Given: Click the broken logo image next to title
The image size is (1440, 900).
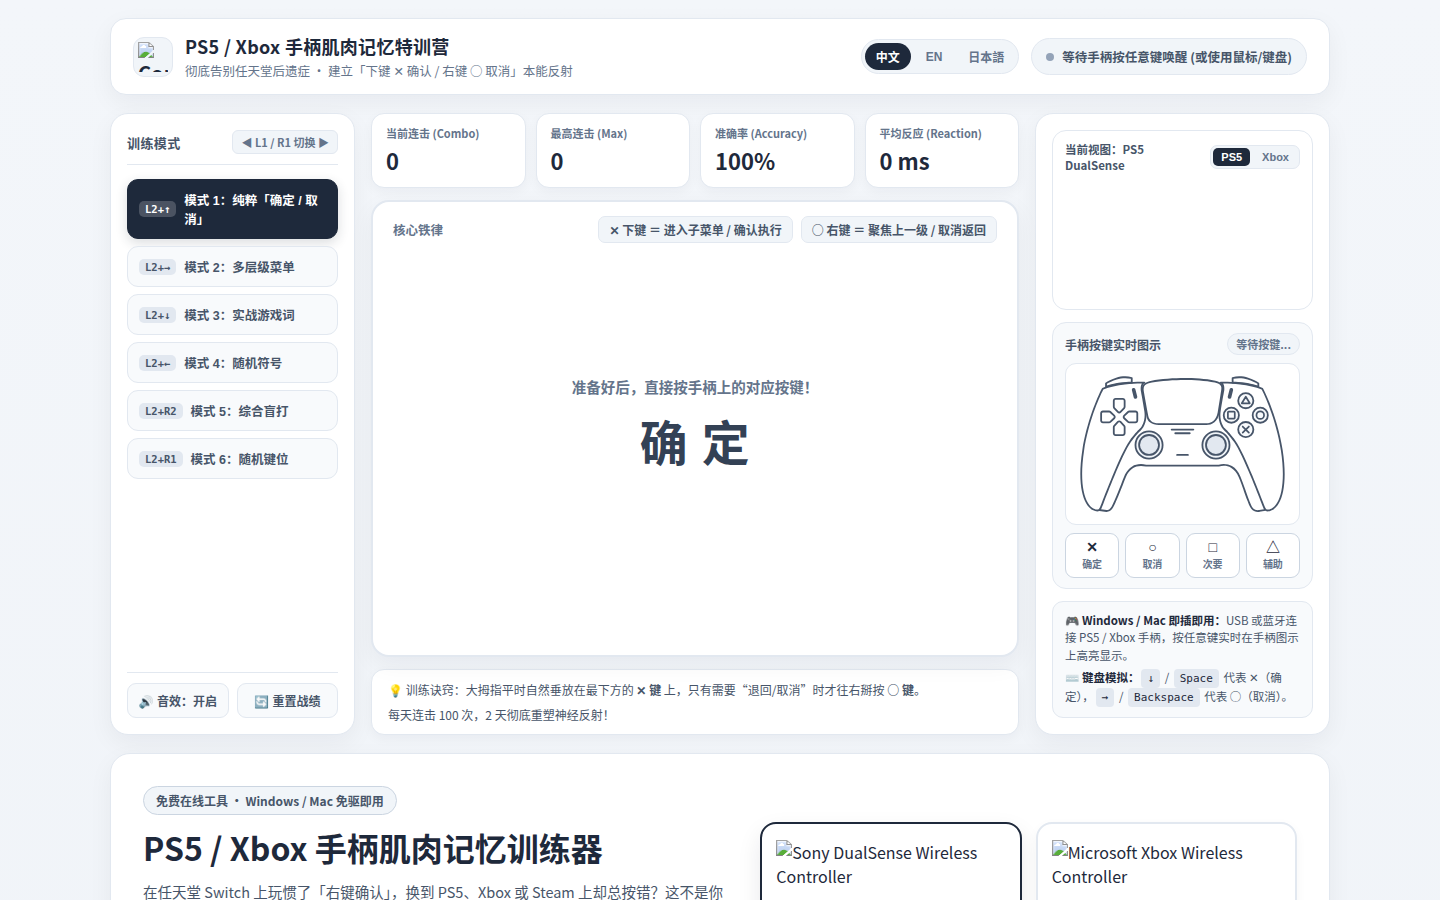Looking at the screenshot, I should click(153, 57).
